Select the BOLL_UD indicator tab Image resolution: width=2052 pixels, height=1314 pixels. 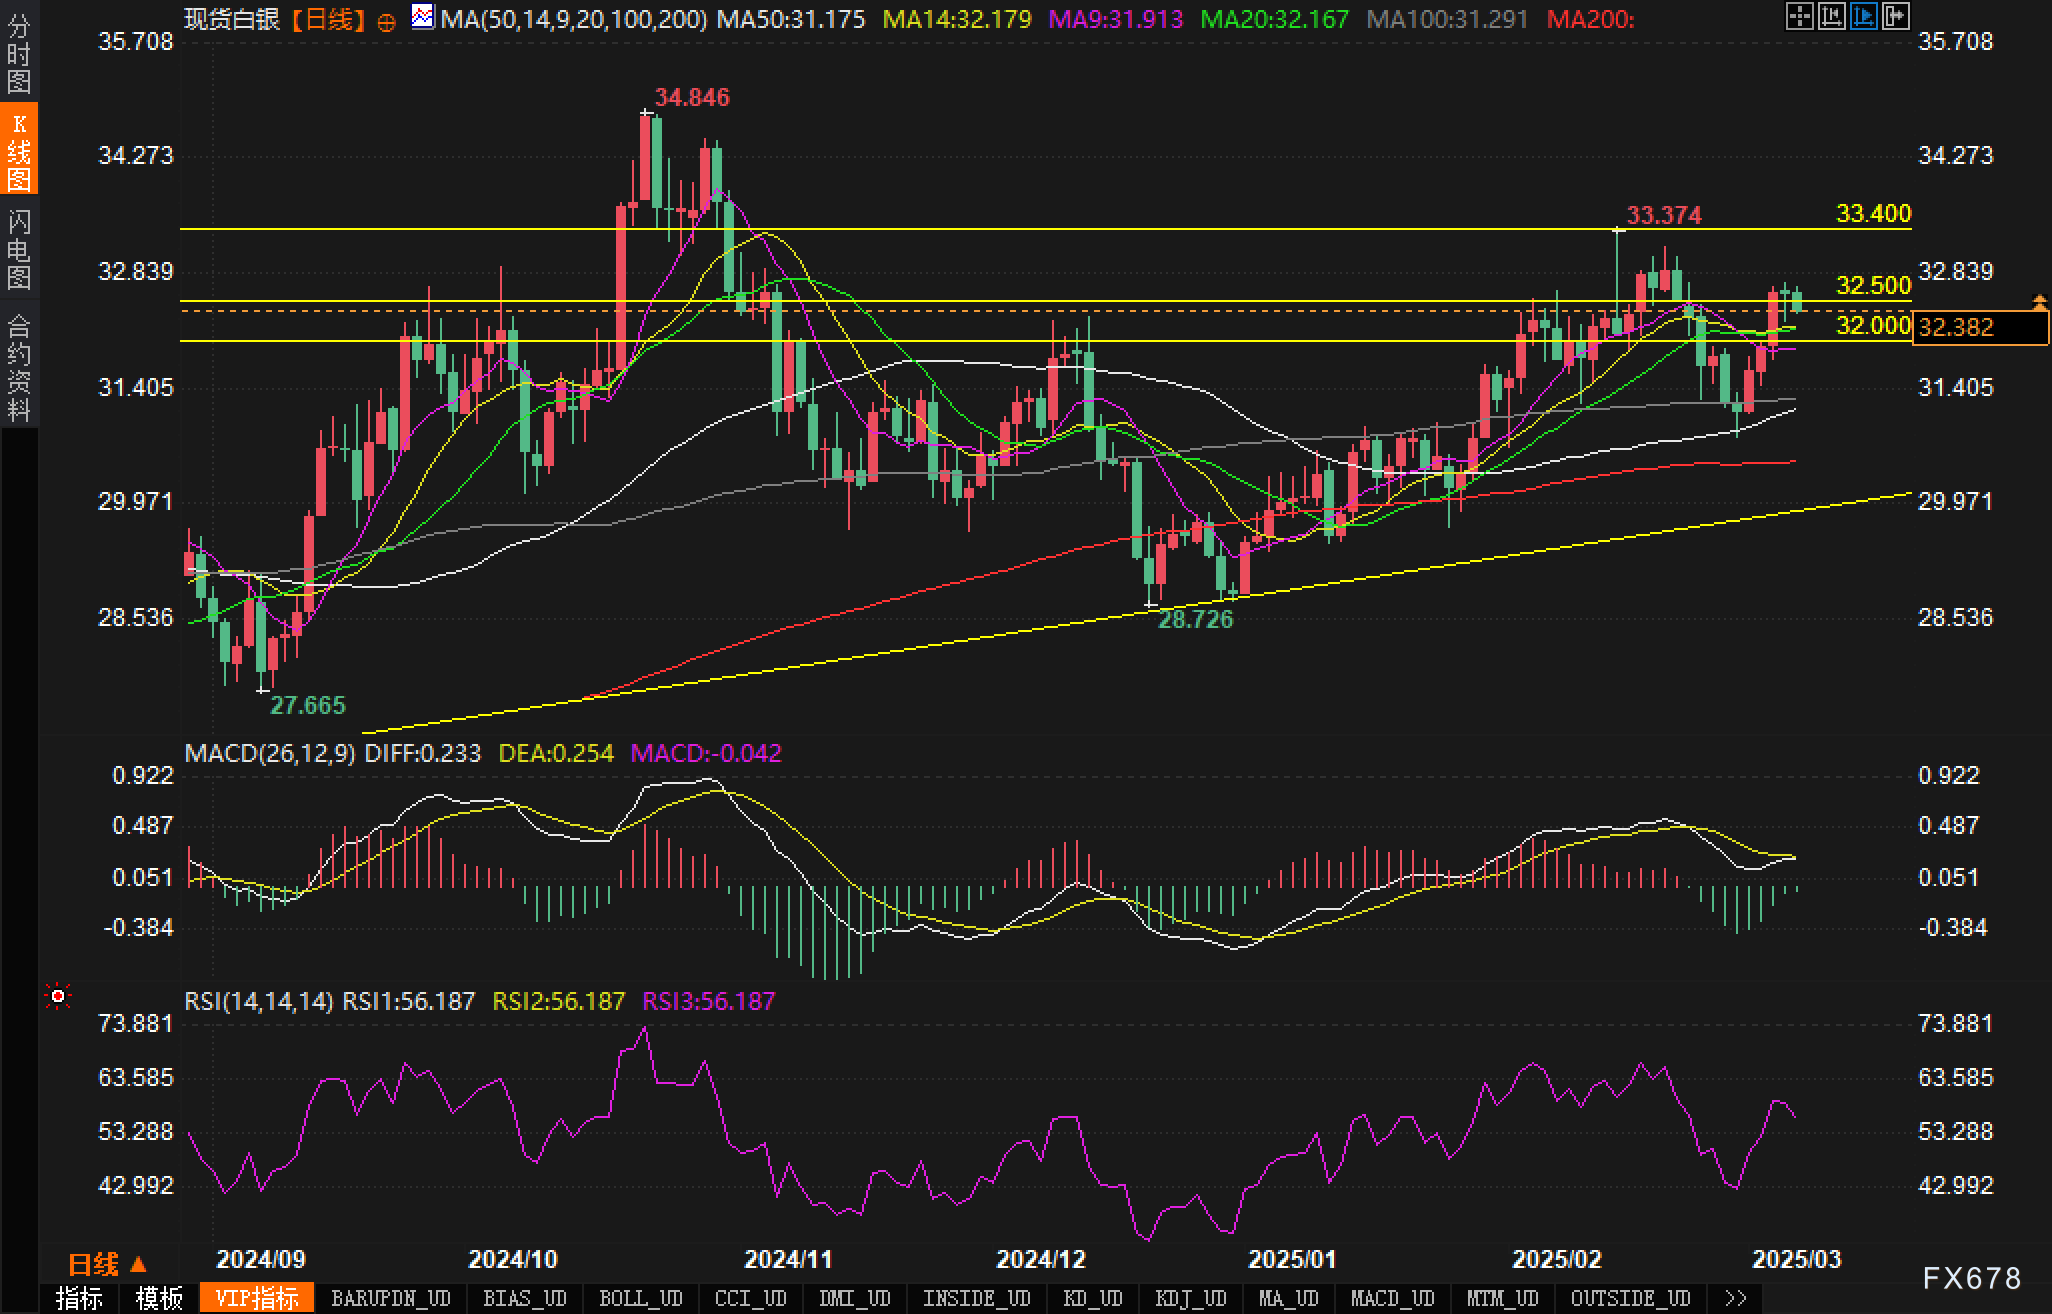tap(640, 1298)
